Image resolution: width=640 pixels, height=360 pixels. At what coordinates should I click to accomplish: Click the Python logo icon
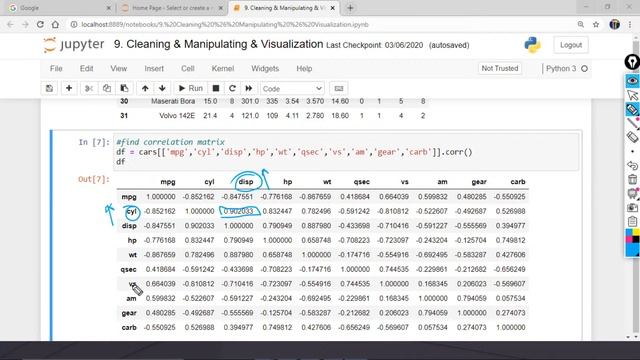[x=532, y=45]
